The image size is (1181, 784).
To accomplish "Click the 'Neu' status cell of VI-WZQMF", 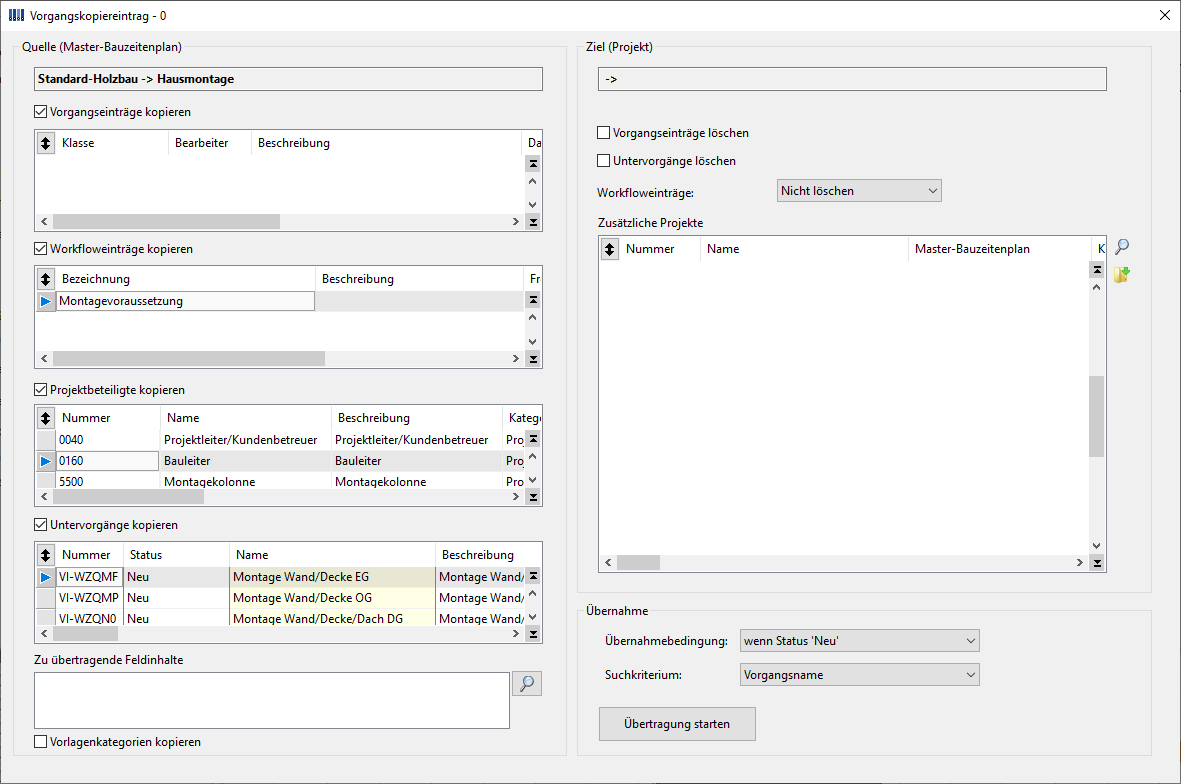I will pyautogui.click(x=176, y=577).
